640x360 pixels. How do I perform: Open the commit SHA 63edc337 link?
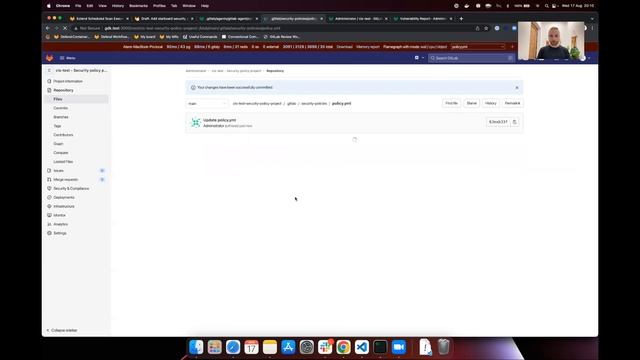498,122
